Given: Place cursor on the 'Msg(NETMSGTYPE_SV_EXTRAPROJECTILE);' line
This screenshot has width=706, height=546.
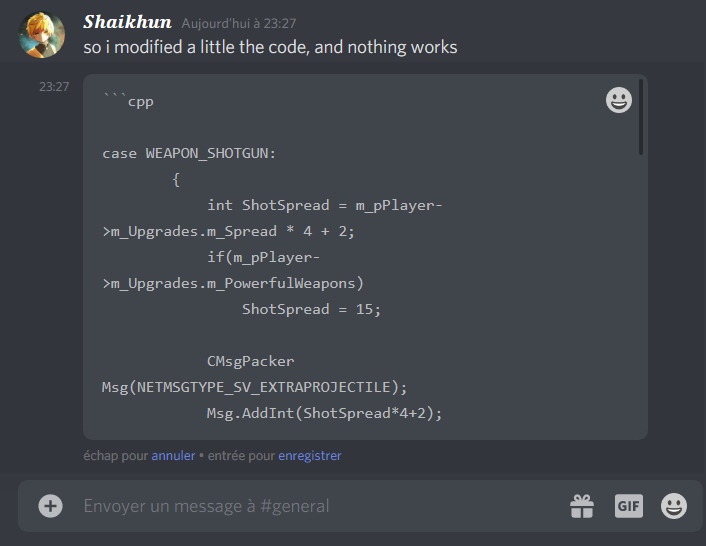Looking at the screenshot, I should pos(254,387).
